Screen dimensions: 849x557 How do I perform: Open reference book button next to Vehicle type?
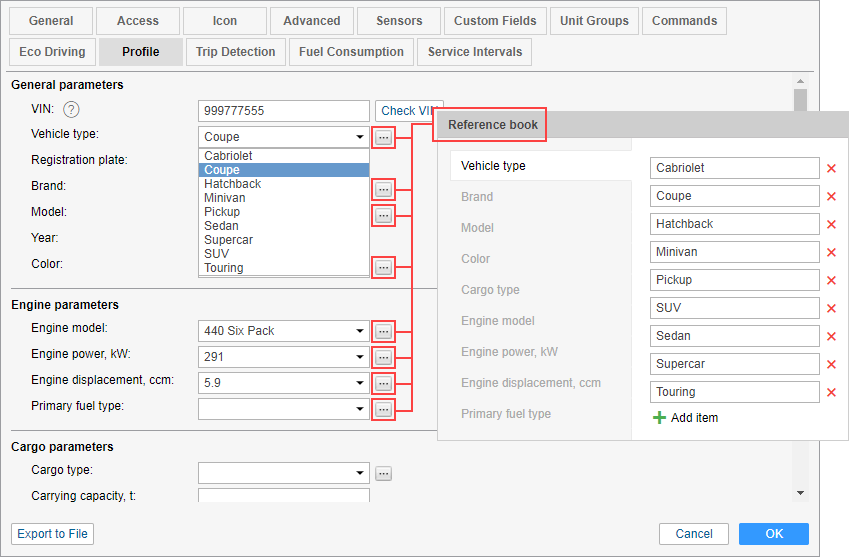click(383, 137)
